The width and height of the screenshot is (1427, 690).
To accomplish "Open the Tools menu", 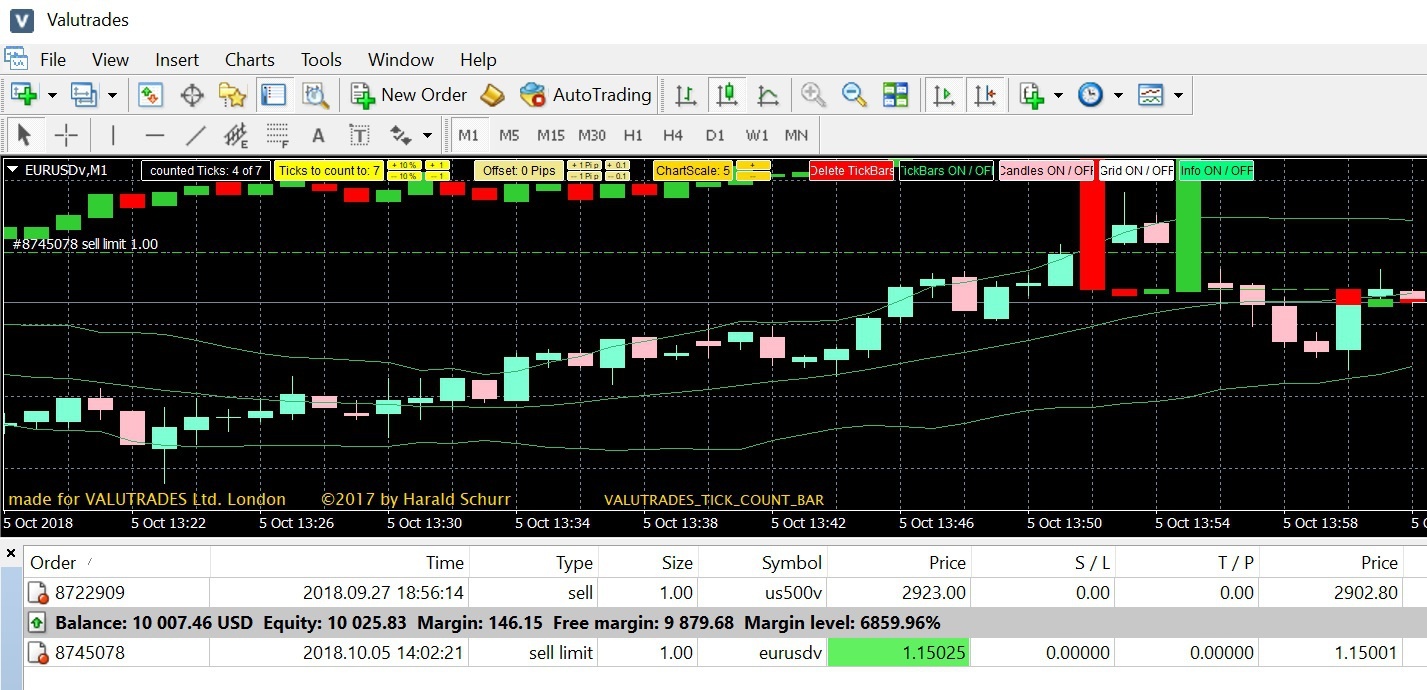I will coord(321,60).
